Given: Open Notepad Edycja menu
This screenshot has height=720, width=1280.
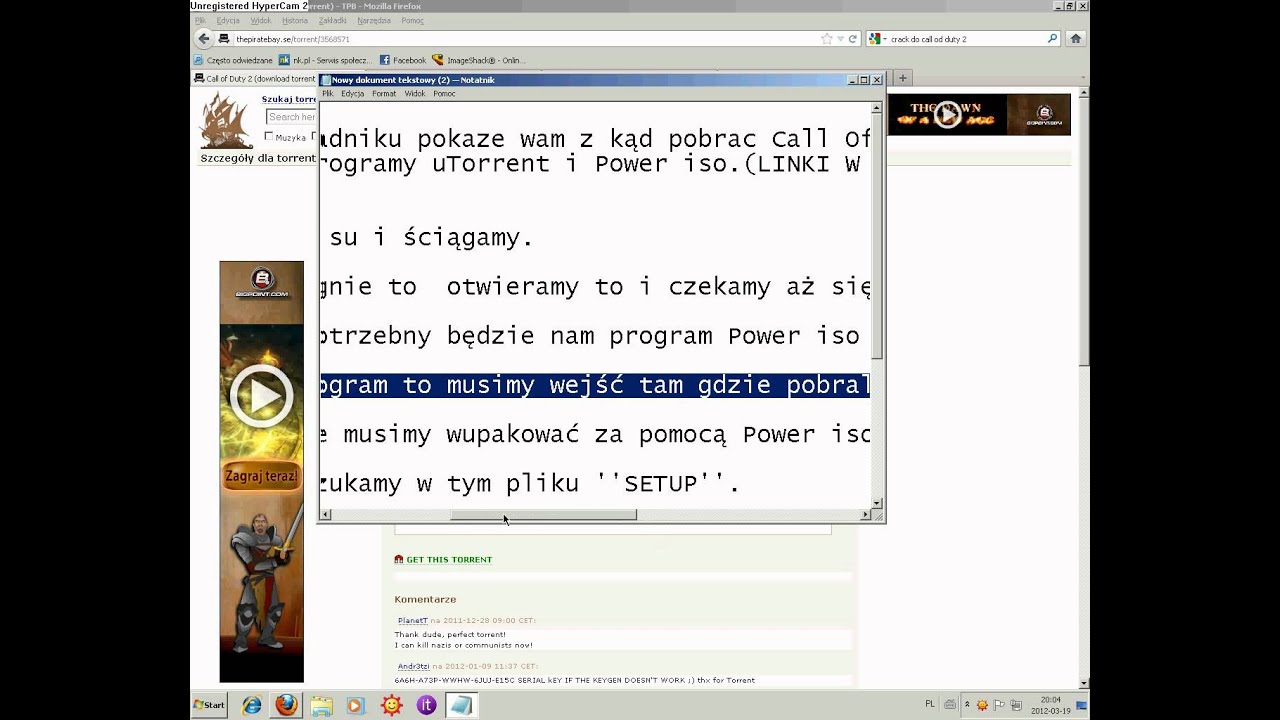Looking at the screenshot, I should 352,94.
